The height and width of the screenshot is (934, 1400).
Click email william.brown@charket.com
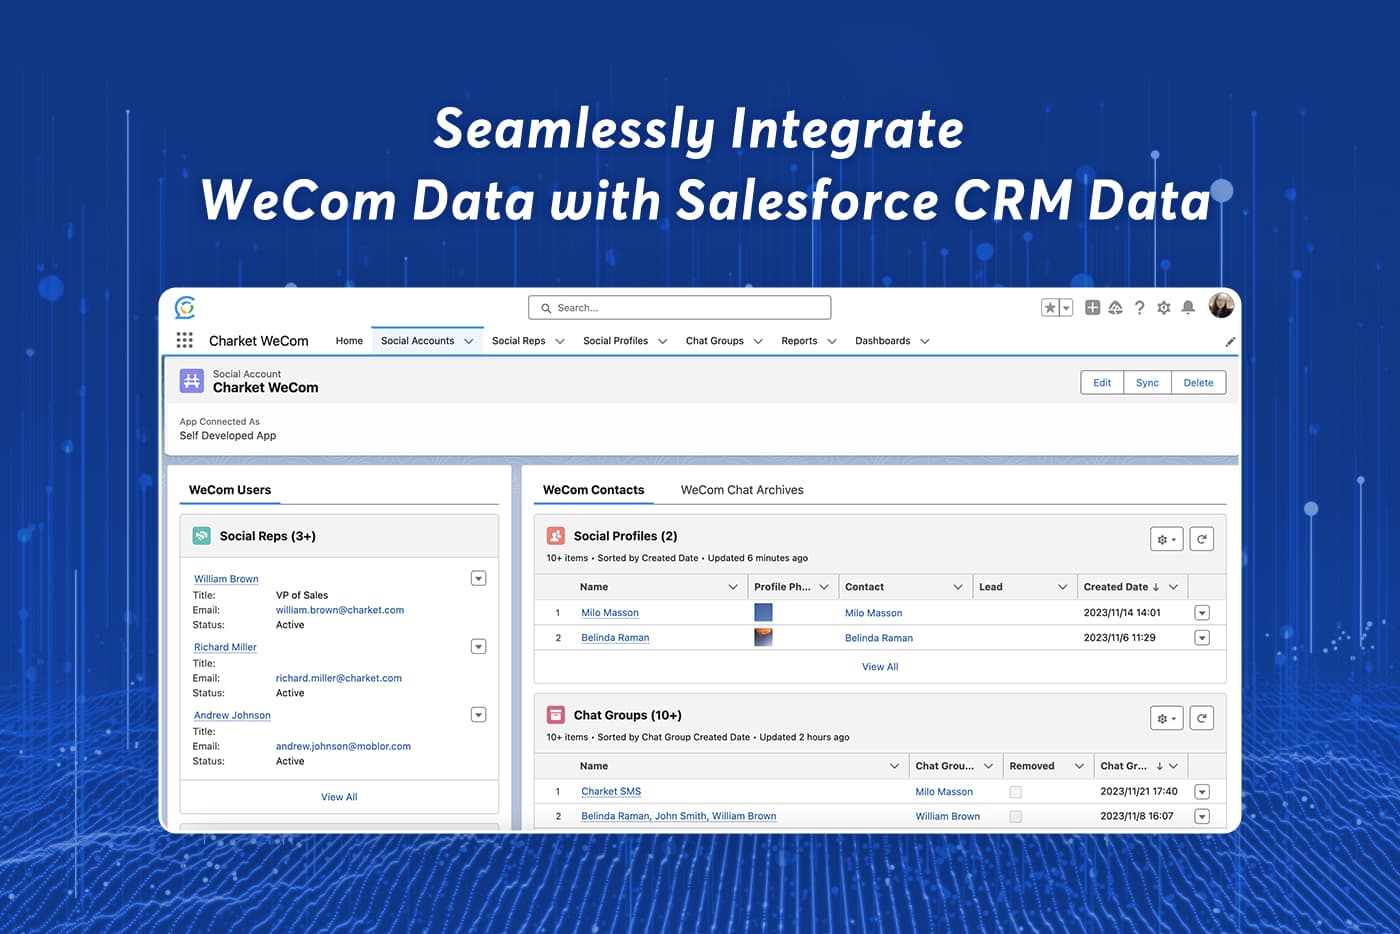(x=340, y=610)
